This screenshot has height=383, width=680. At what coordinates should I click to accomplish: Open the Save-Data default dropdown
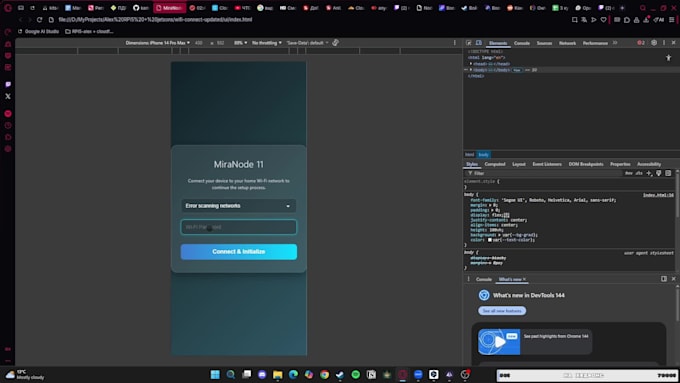[307, 43]
